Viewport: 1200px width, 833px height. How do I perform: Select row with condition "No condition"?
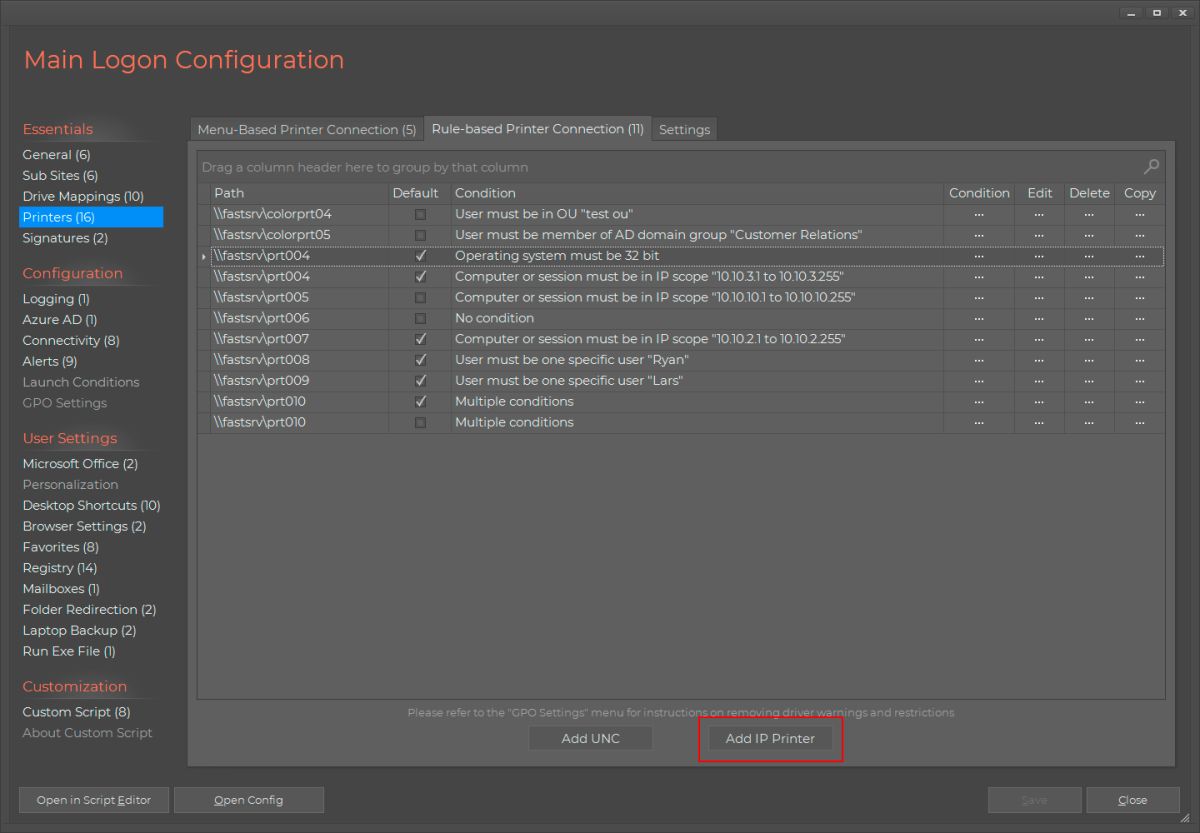[681, 319]
